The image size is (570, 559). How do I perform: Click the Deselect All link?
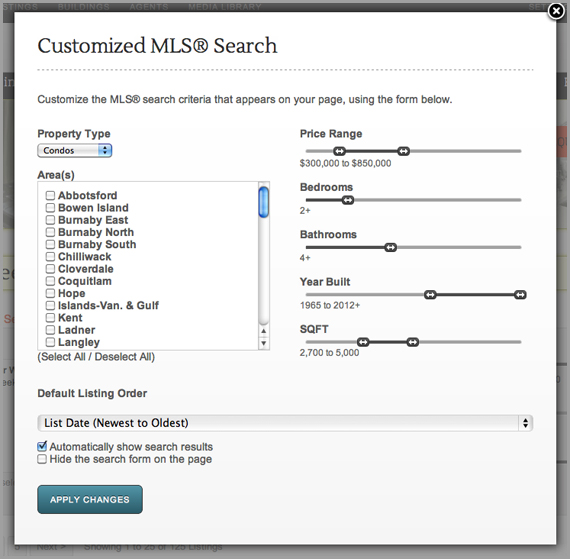click(123, 357)
